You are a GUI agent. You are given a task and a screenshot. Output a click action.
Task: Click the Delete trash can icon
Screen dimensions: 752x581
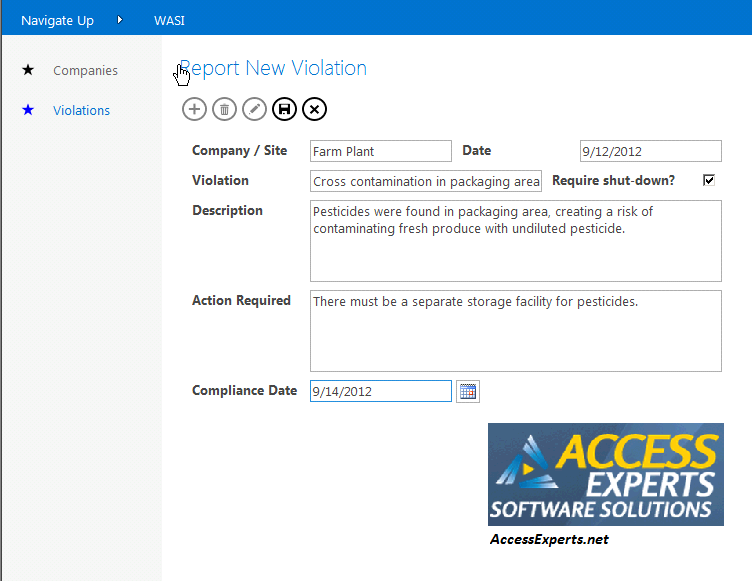coord(225,109)
